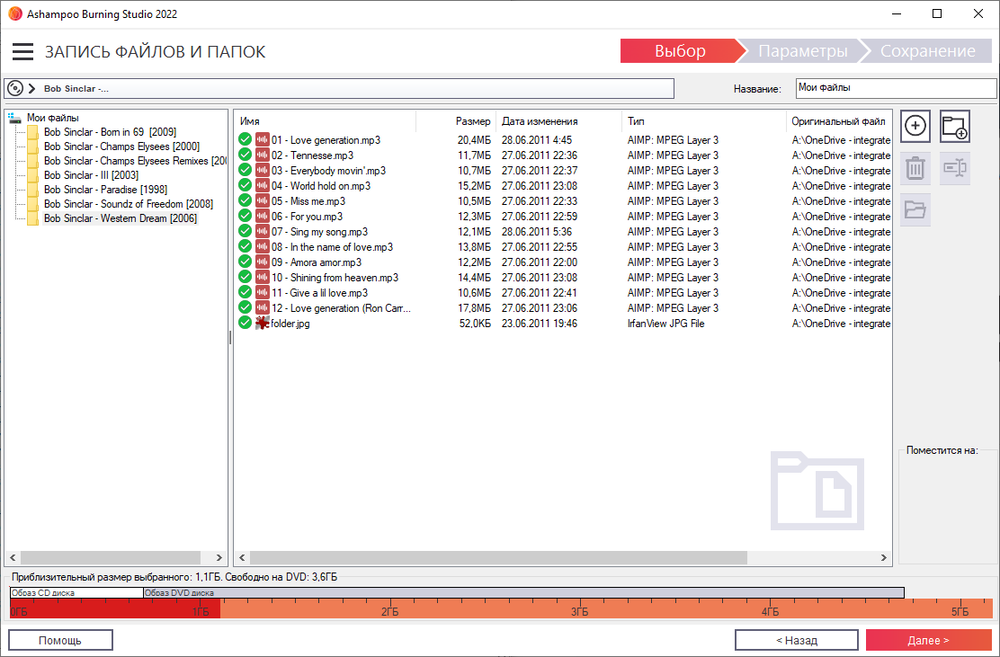The width and height of the screenshot is (1000, 657).
Task: Select Bob Sinclar - Champs Elysees Remixes folder
Action: click(135, 161)
